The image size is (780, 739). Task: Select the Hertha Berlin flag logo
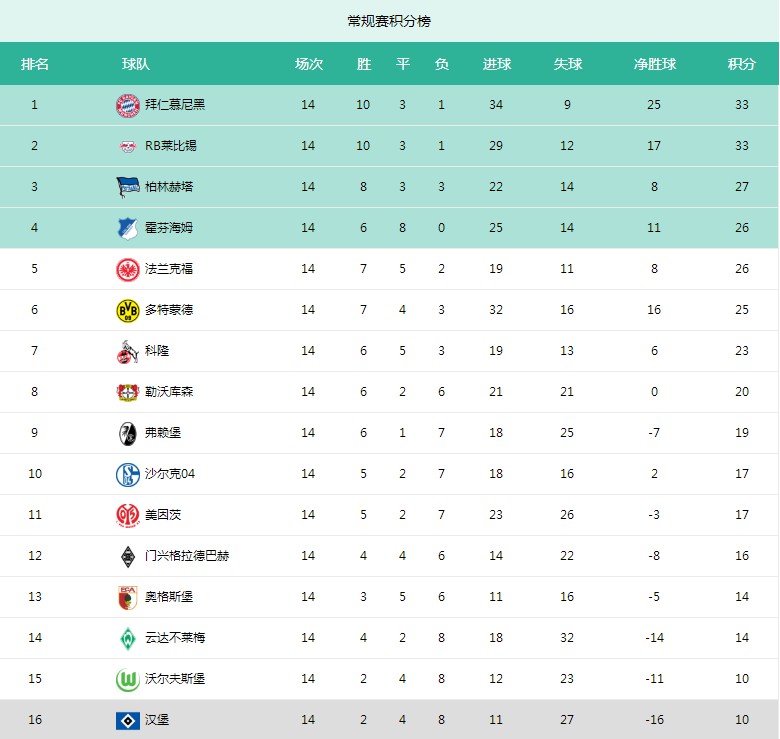click(x=128, y=187)
